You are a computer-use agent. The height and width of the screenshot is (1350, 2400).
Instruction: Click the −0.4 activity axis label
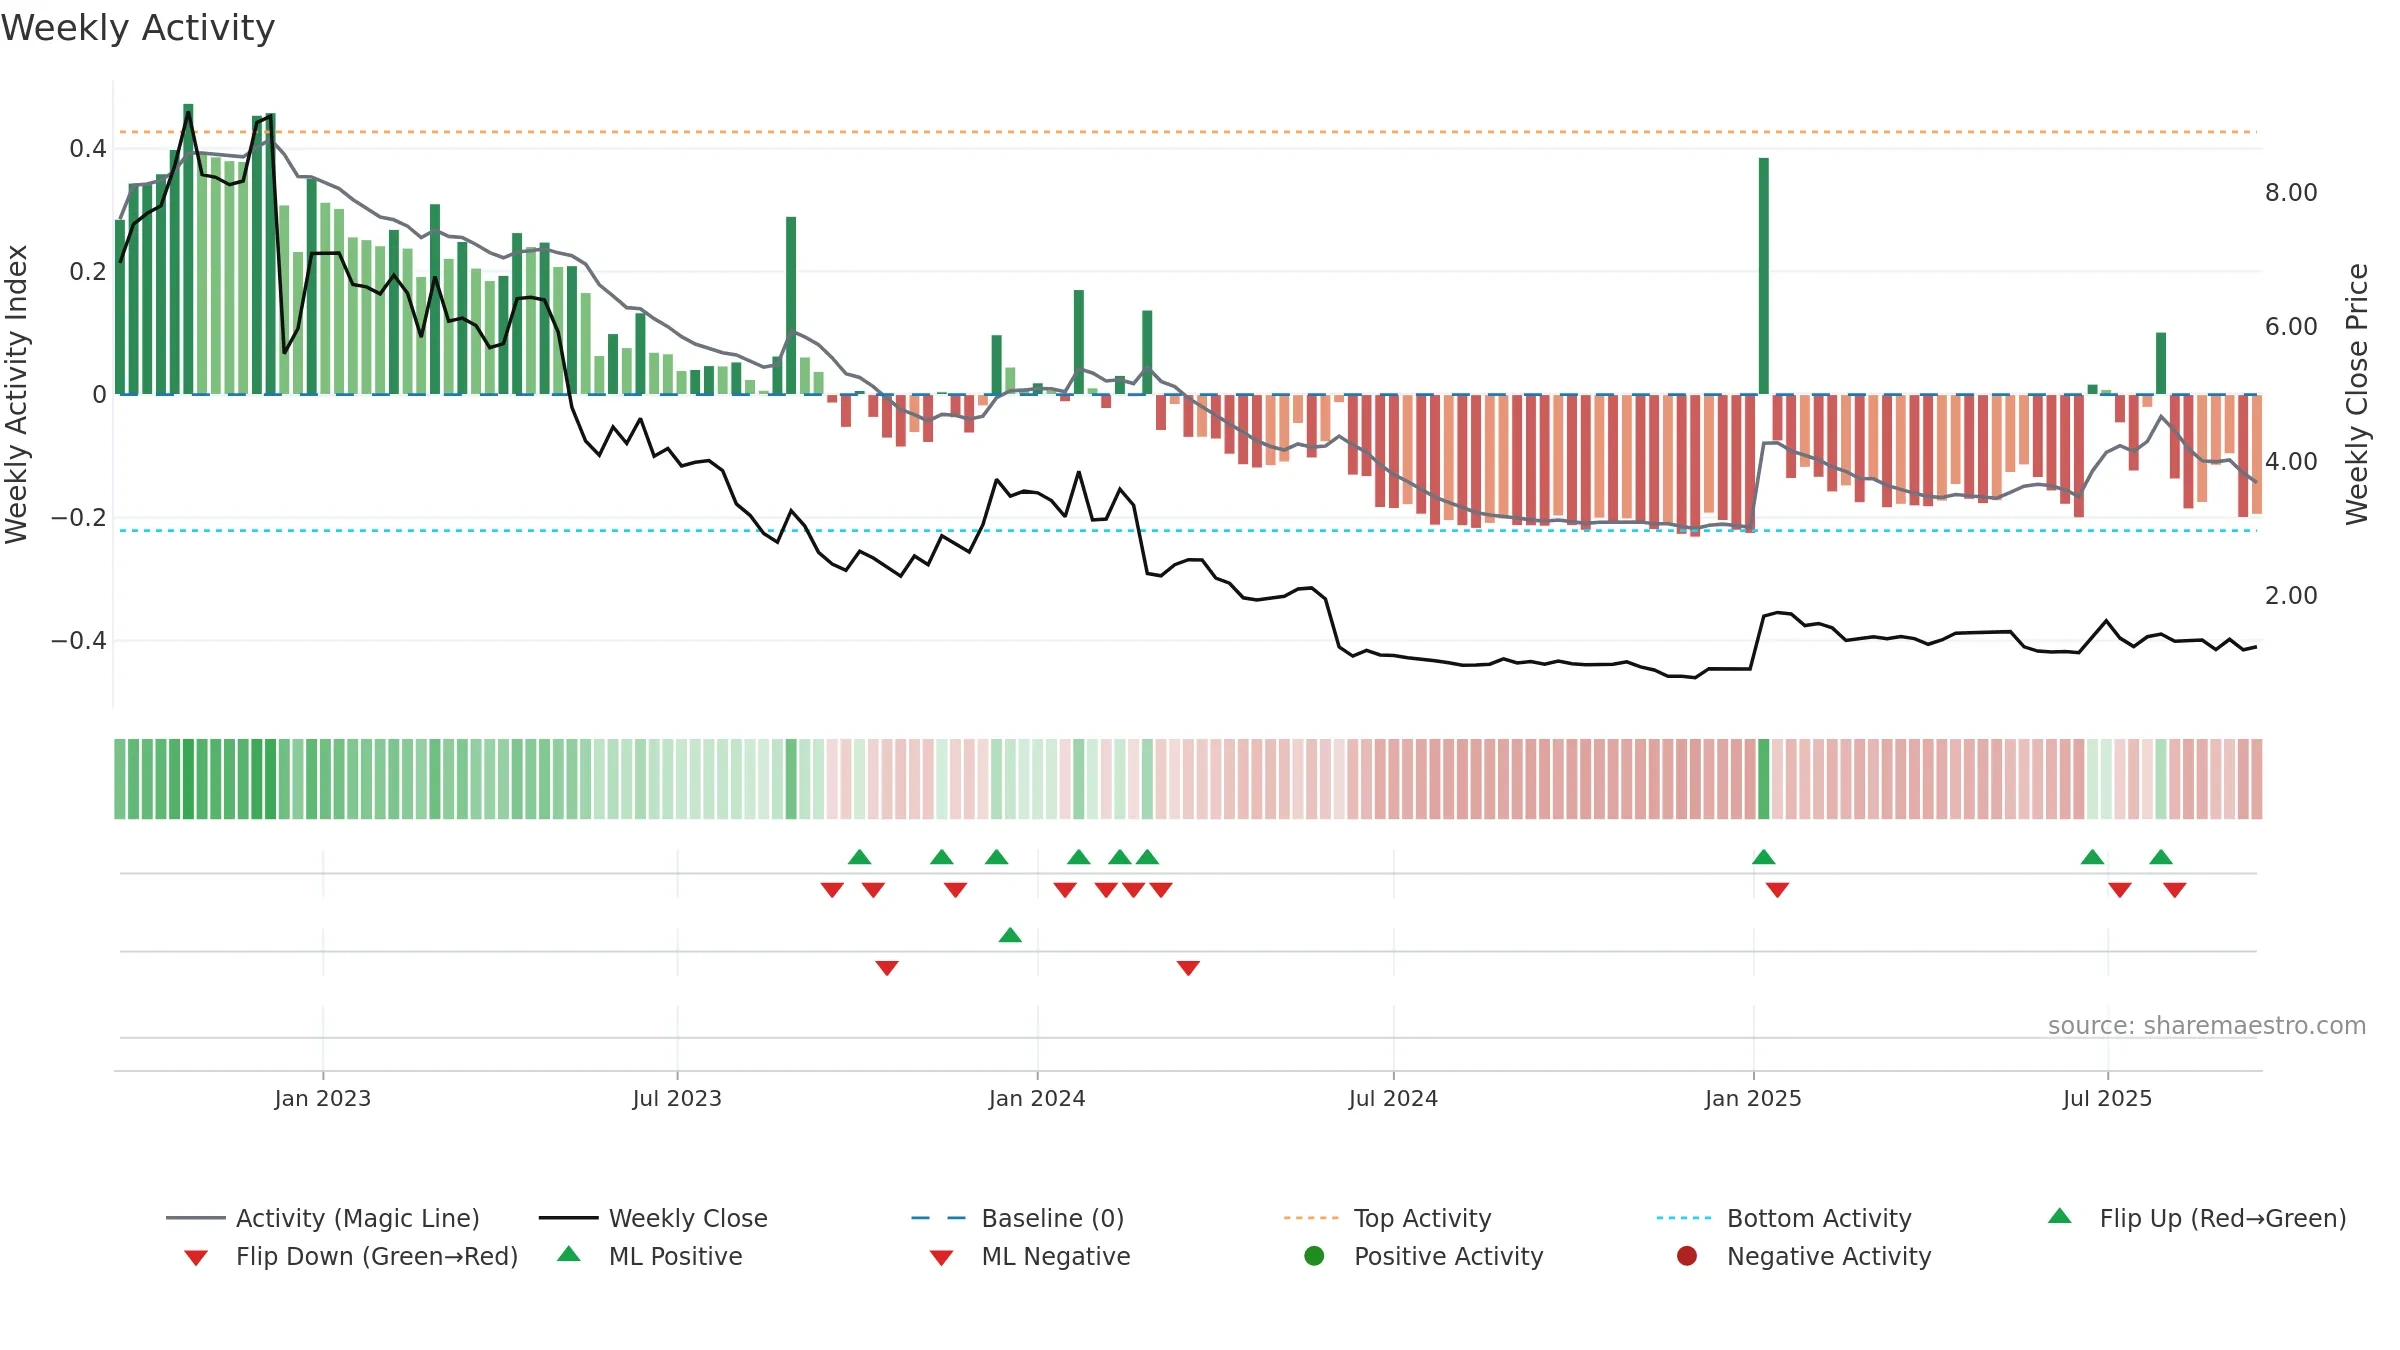pos(79,640)
